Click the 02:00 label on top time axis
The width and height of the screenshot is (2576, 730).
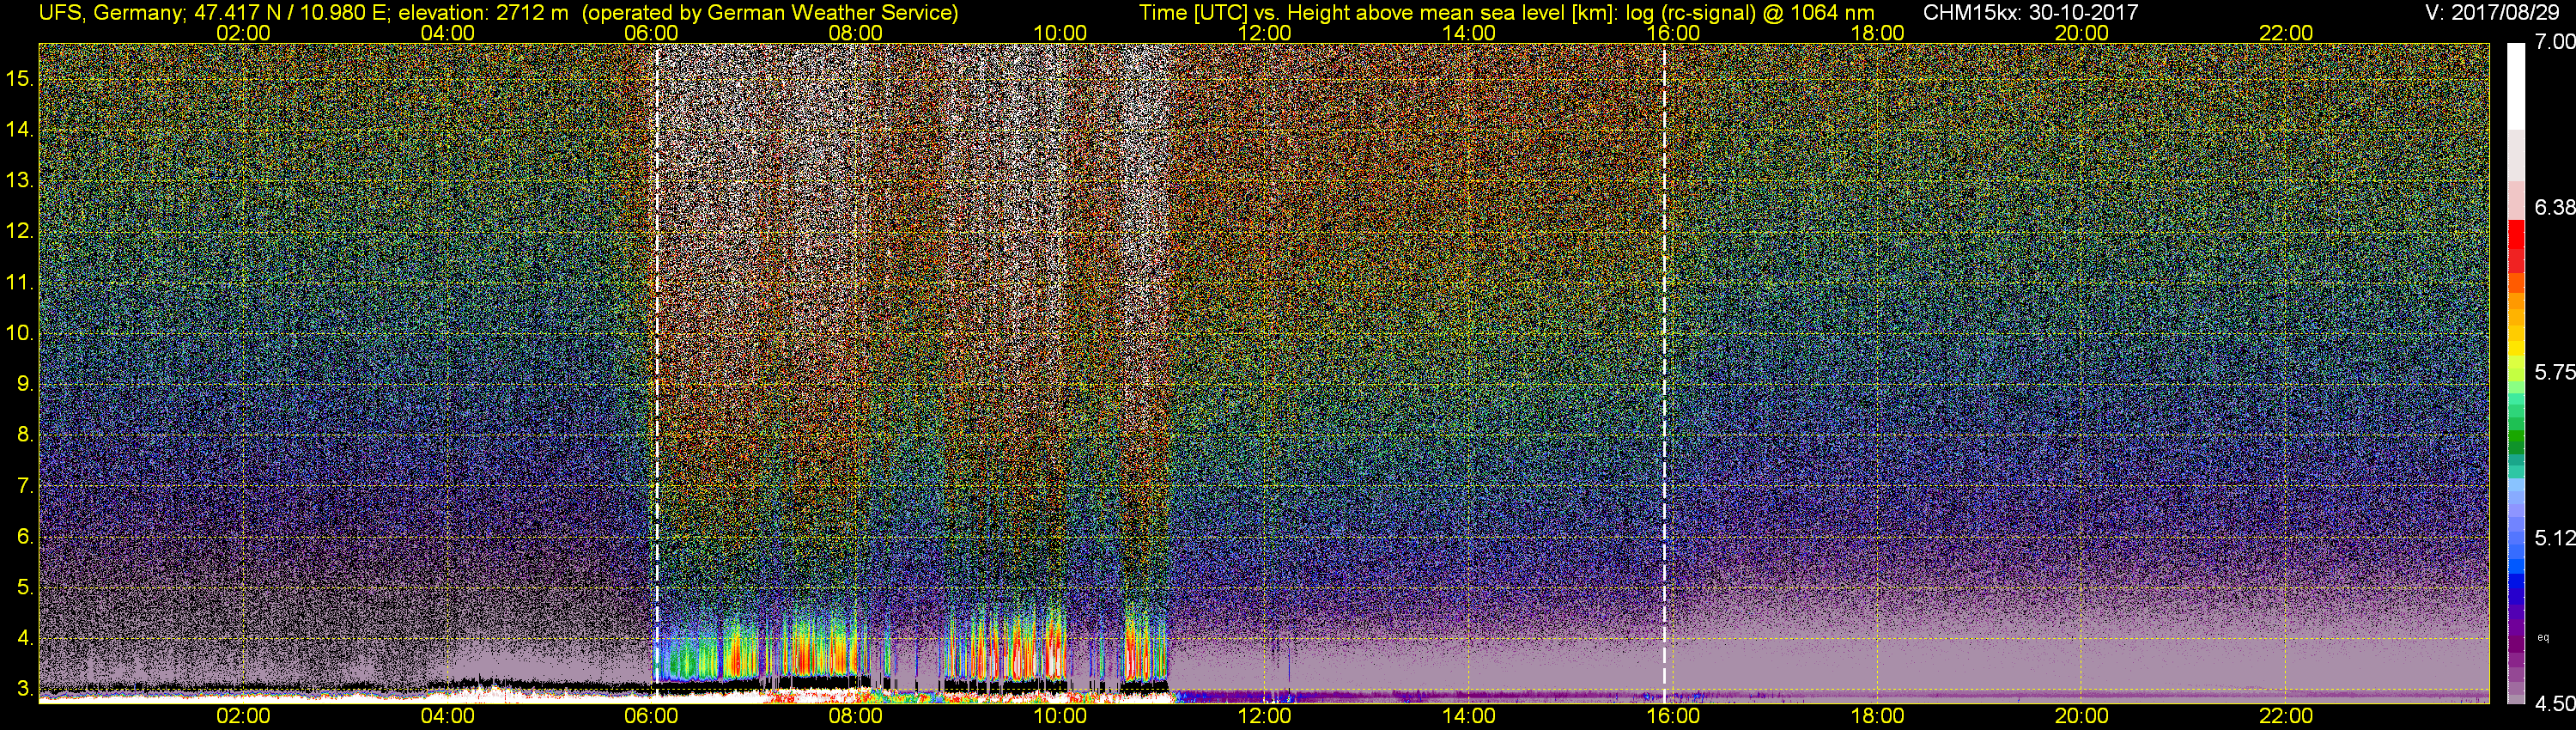tap(243, 33)
